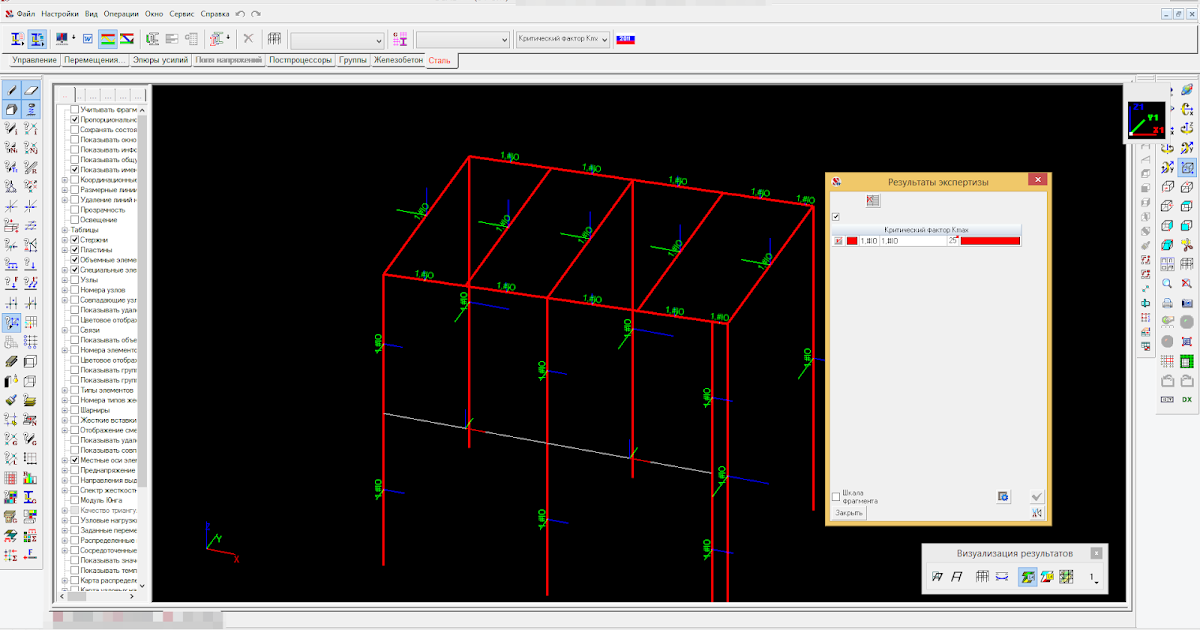Expand the Координационные tree node
Viewport: 1200px width, 630px height.
(65, 180)
